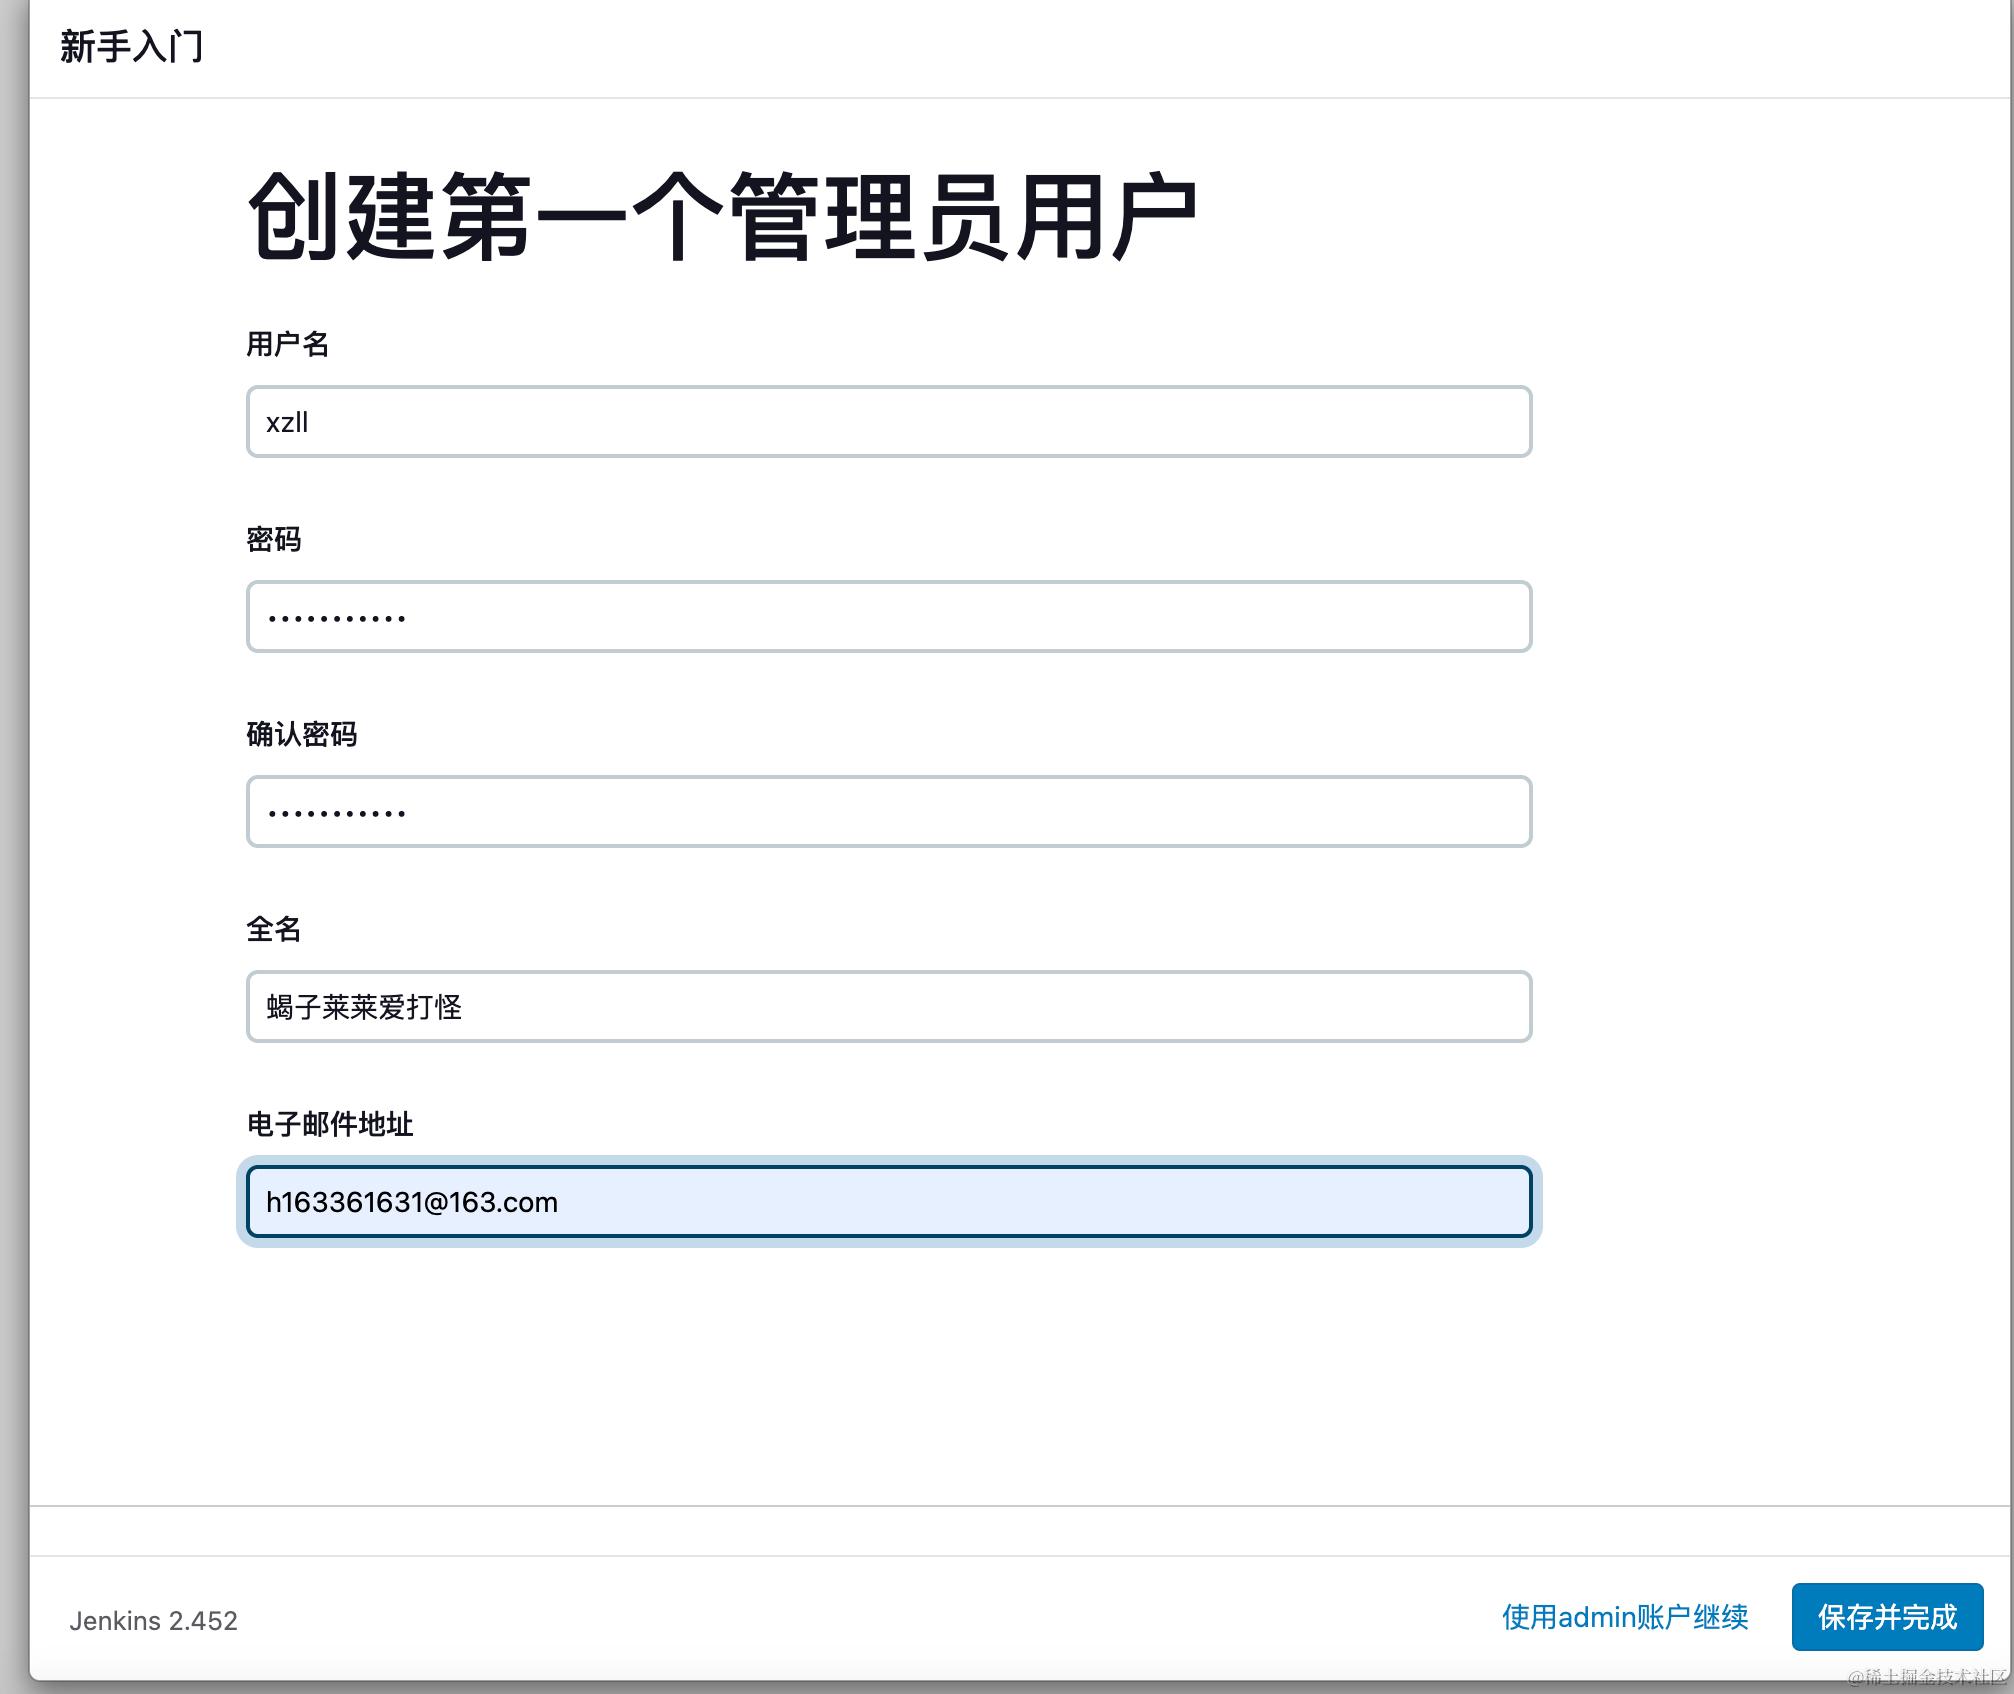Image resolution: width=2014 pixels, height=1694 pixels.
Task: Focus the 确认密码 confirm password field
Action: click(x=888, y=811)
